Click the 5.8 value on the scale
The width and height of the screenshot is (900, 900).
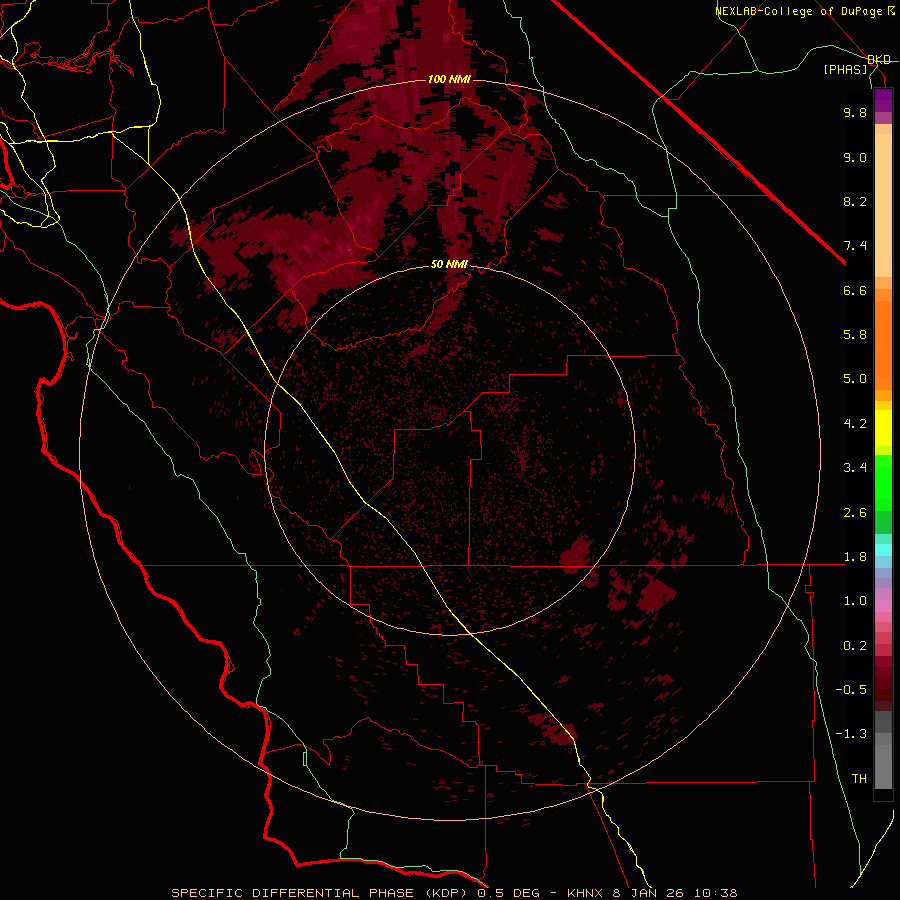[x=855, y=335]
